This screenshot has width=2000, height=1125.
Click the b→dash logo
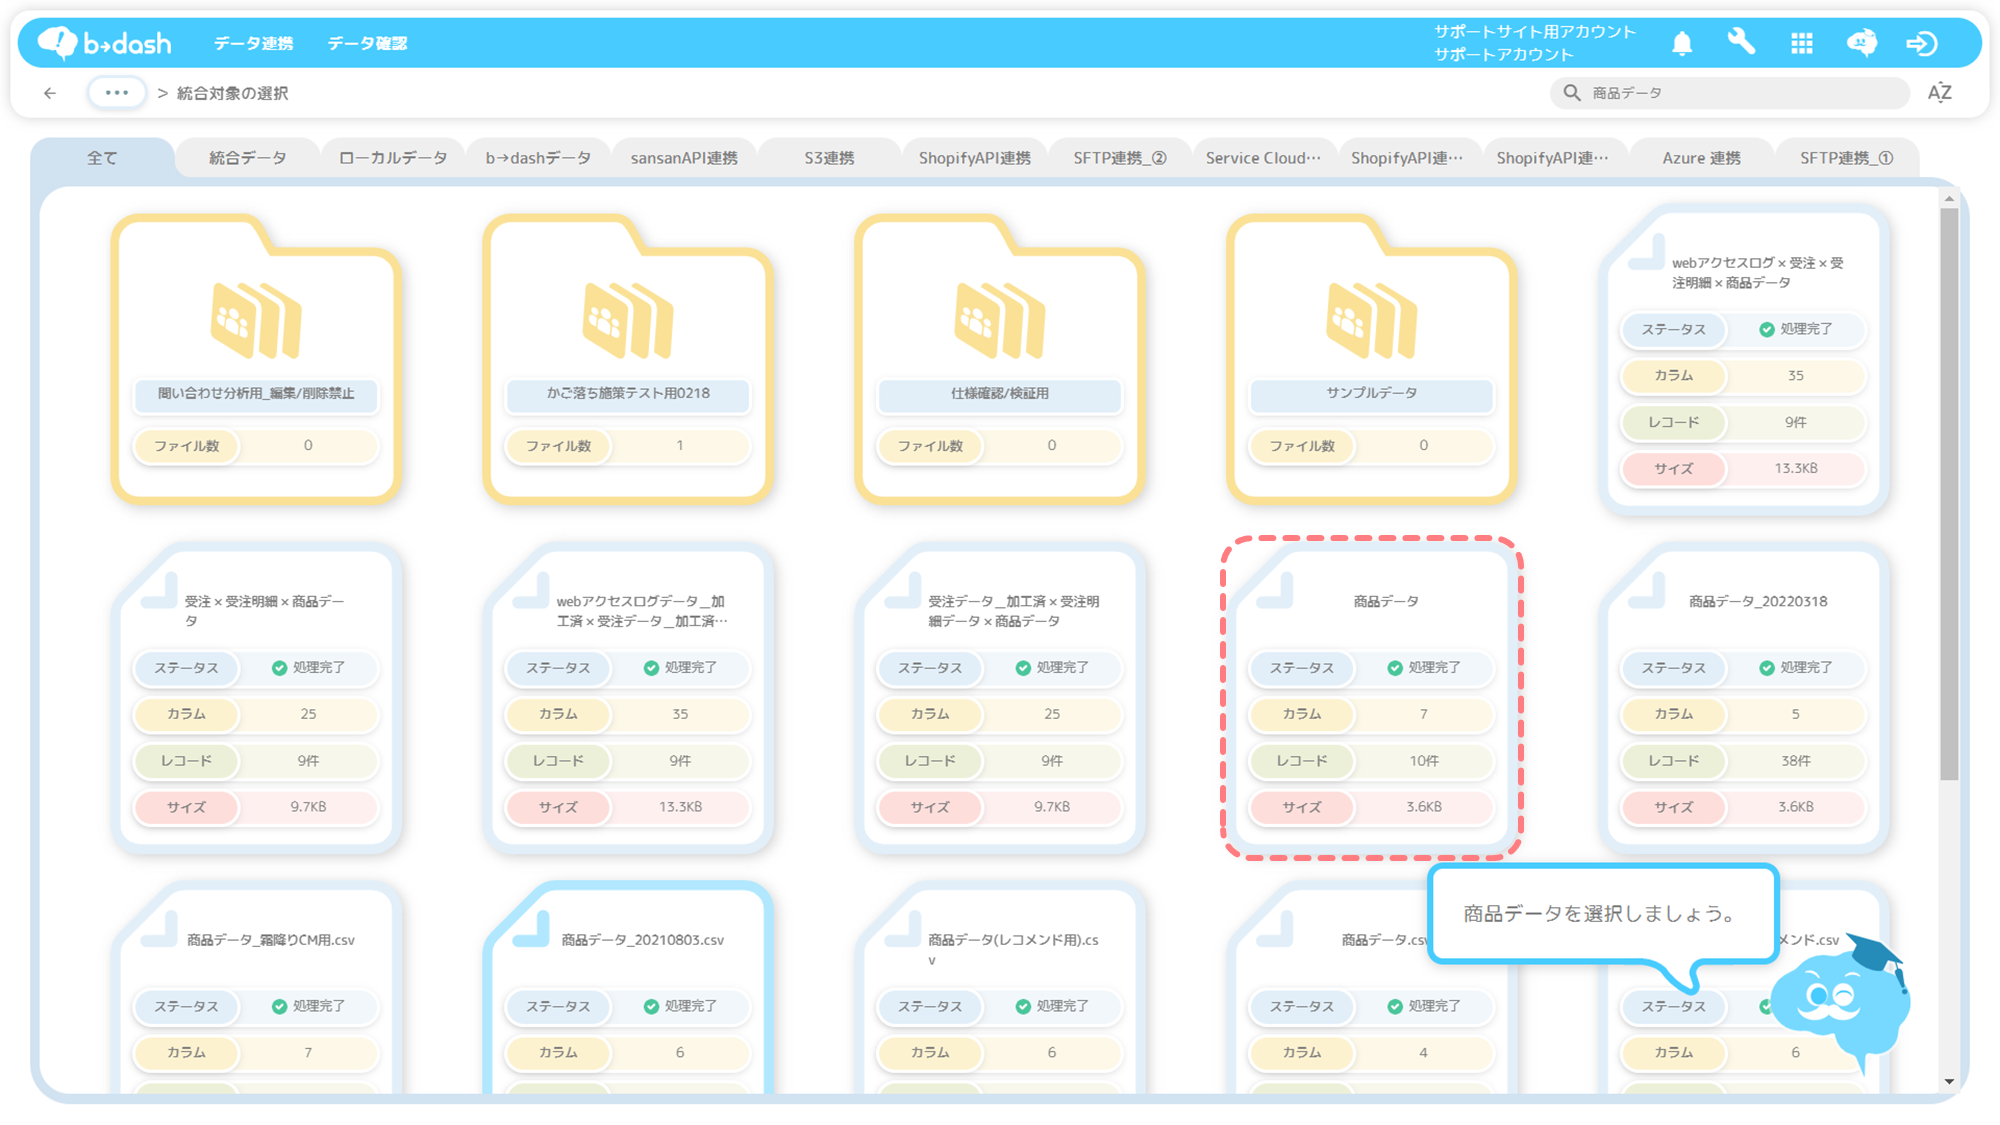(105, 43)
